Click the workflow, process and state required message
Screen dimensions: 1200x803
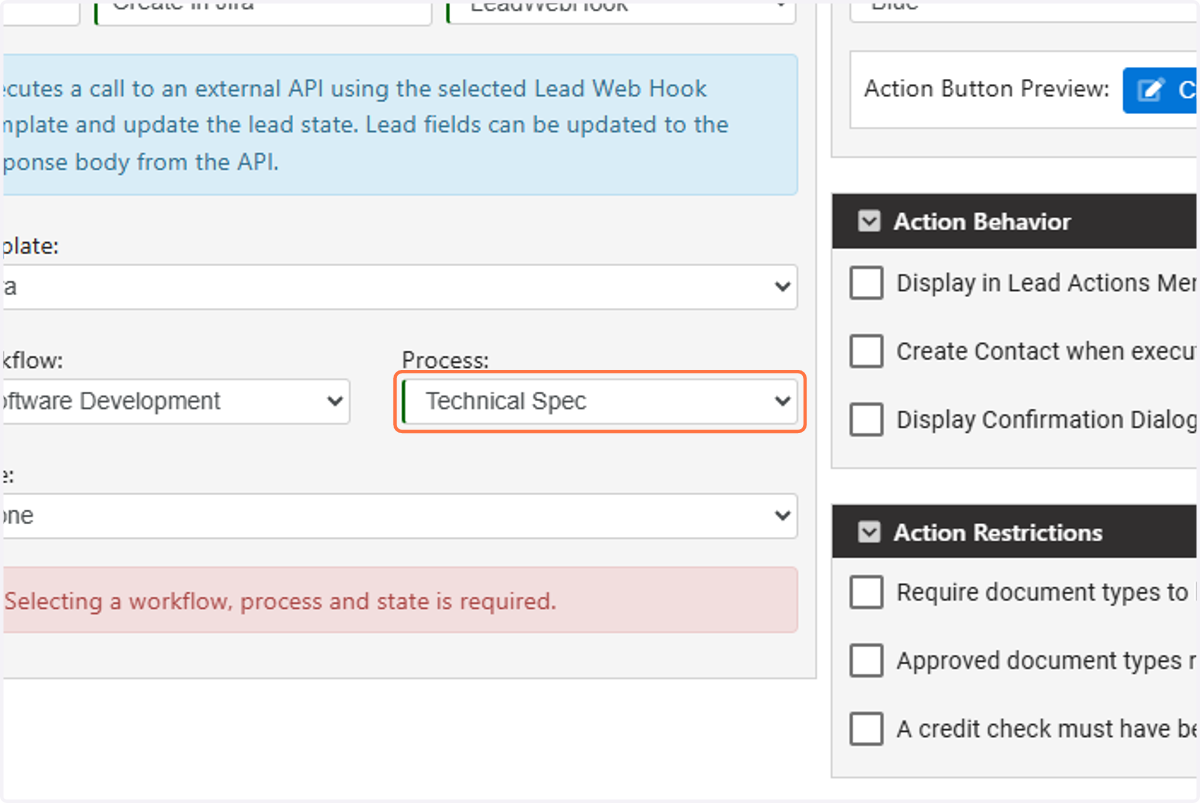[280, 602]
